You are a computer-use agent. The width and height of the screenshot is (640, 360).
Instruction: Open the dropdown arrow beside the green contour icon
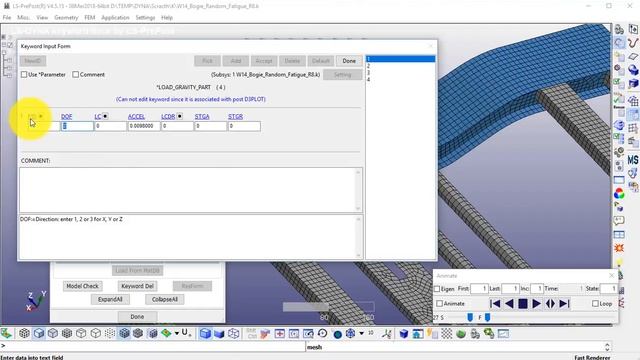177,333
